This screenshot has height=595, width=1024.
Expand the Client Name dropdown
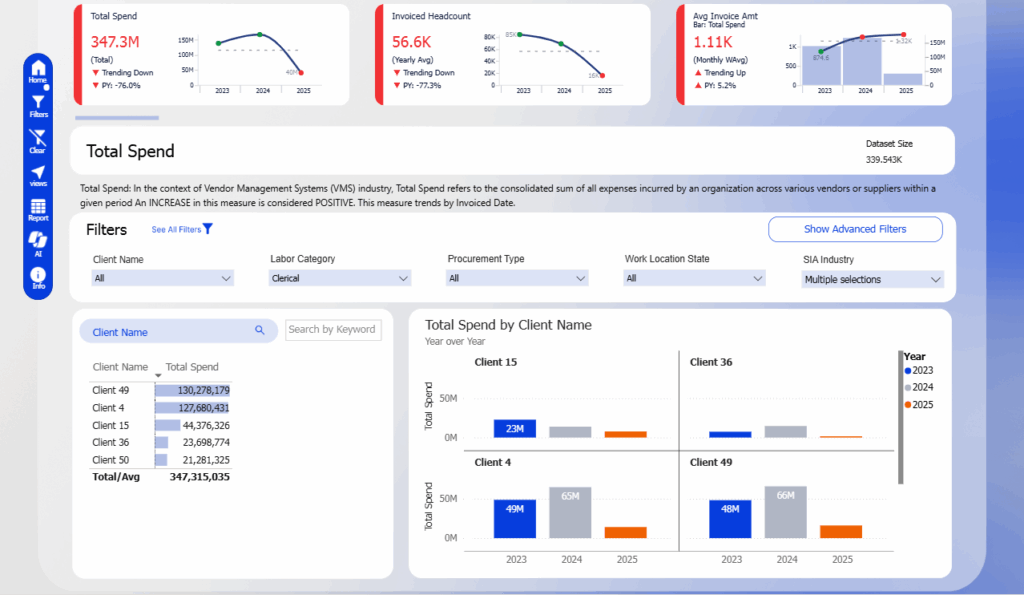[x=162, y=279]
